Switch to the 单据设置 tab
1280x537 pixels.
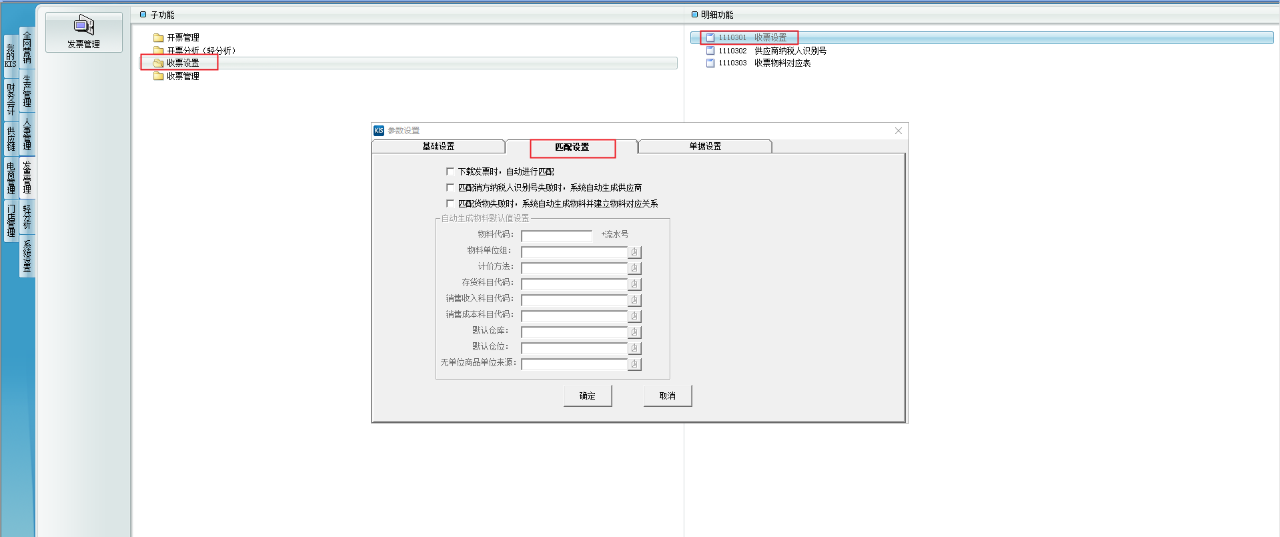pyautogui.click(x=704, y=147)
